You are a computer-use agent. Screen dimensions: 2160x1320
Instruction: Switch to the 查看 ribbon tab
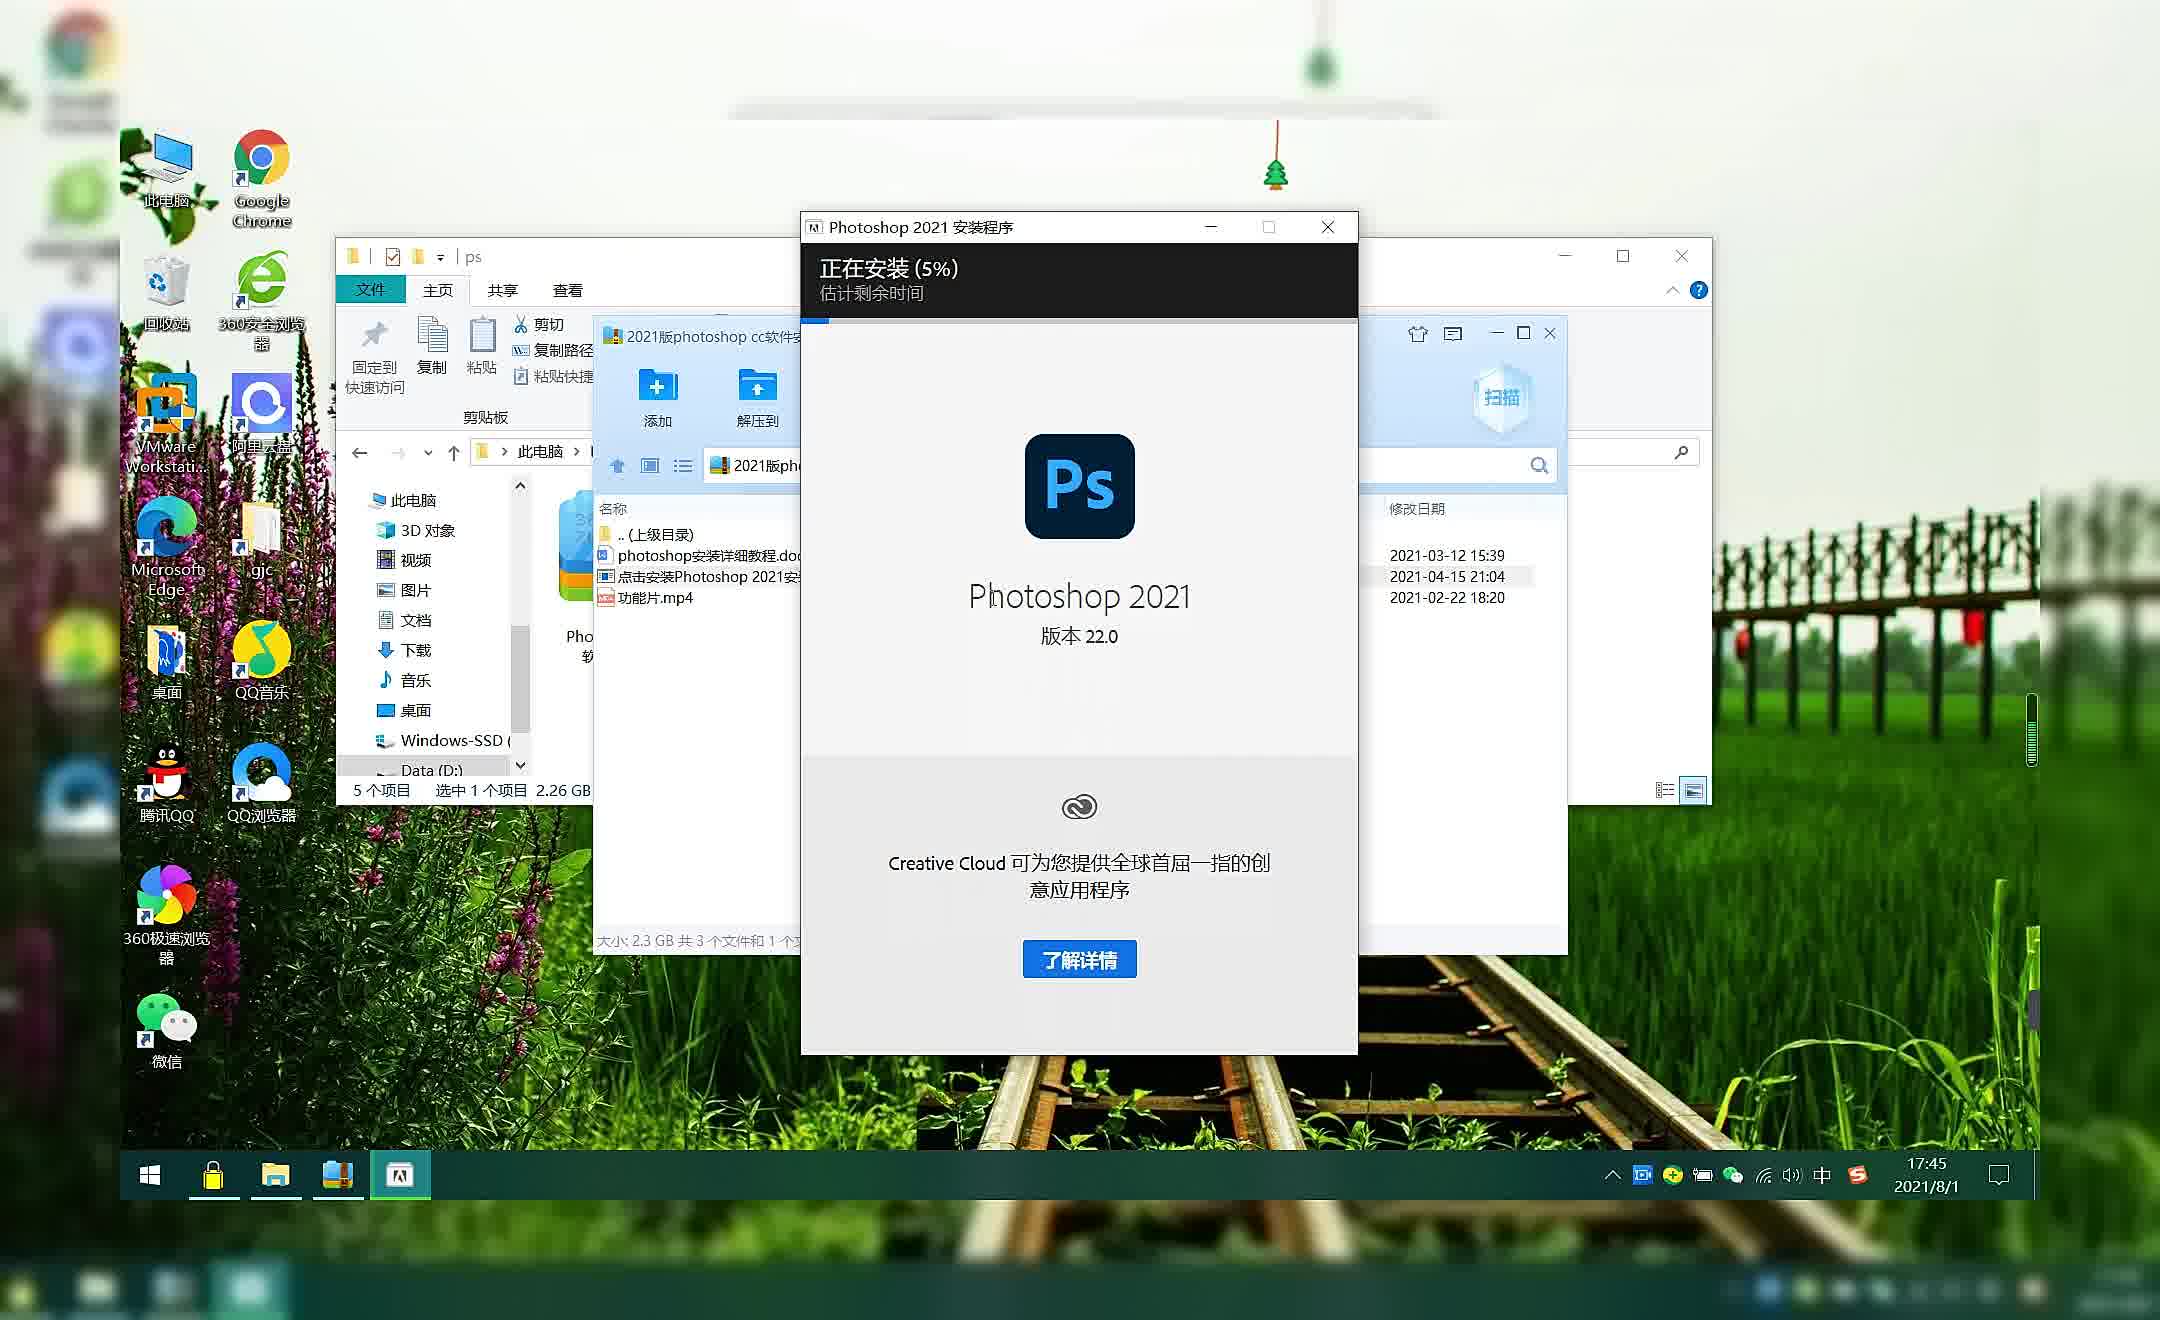click(x=568, y=290)
